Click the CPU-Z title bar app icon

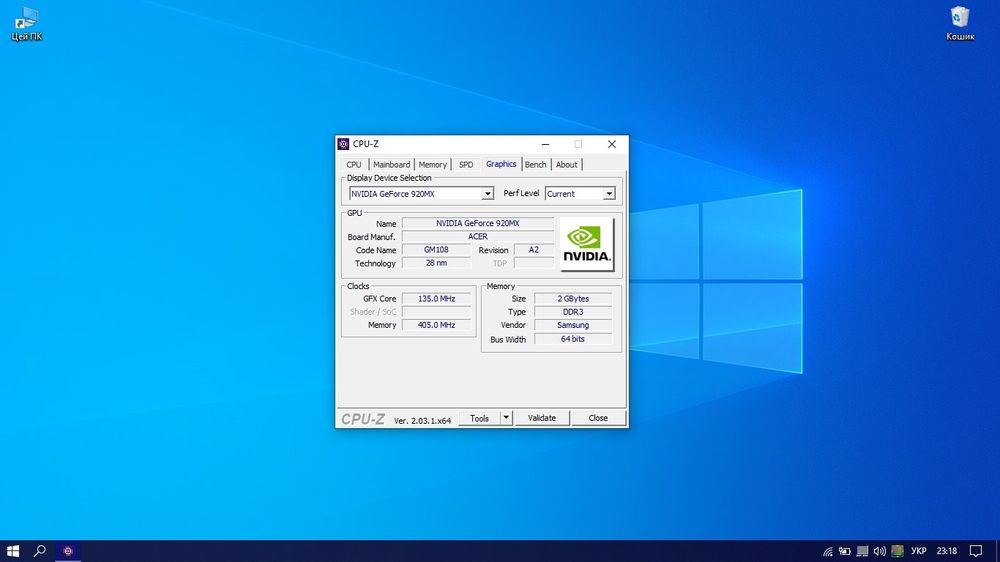pos(344,144)
